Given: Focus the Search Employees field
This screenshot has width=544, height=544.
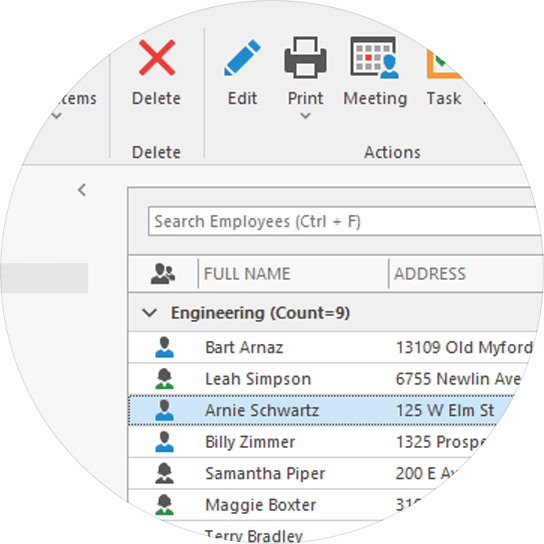Looking at the screenshot, I should (345, 221).
